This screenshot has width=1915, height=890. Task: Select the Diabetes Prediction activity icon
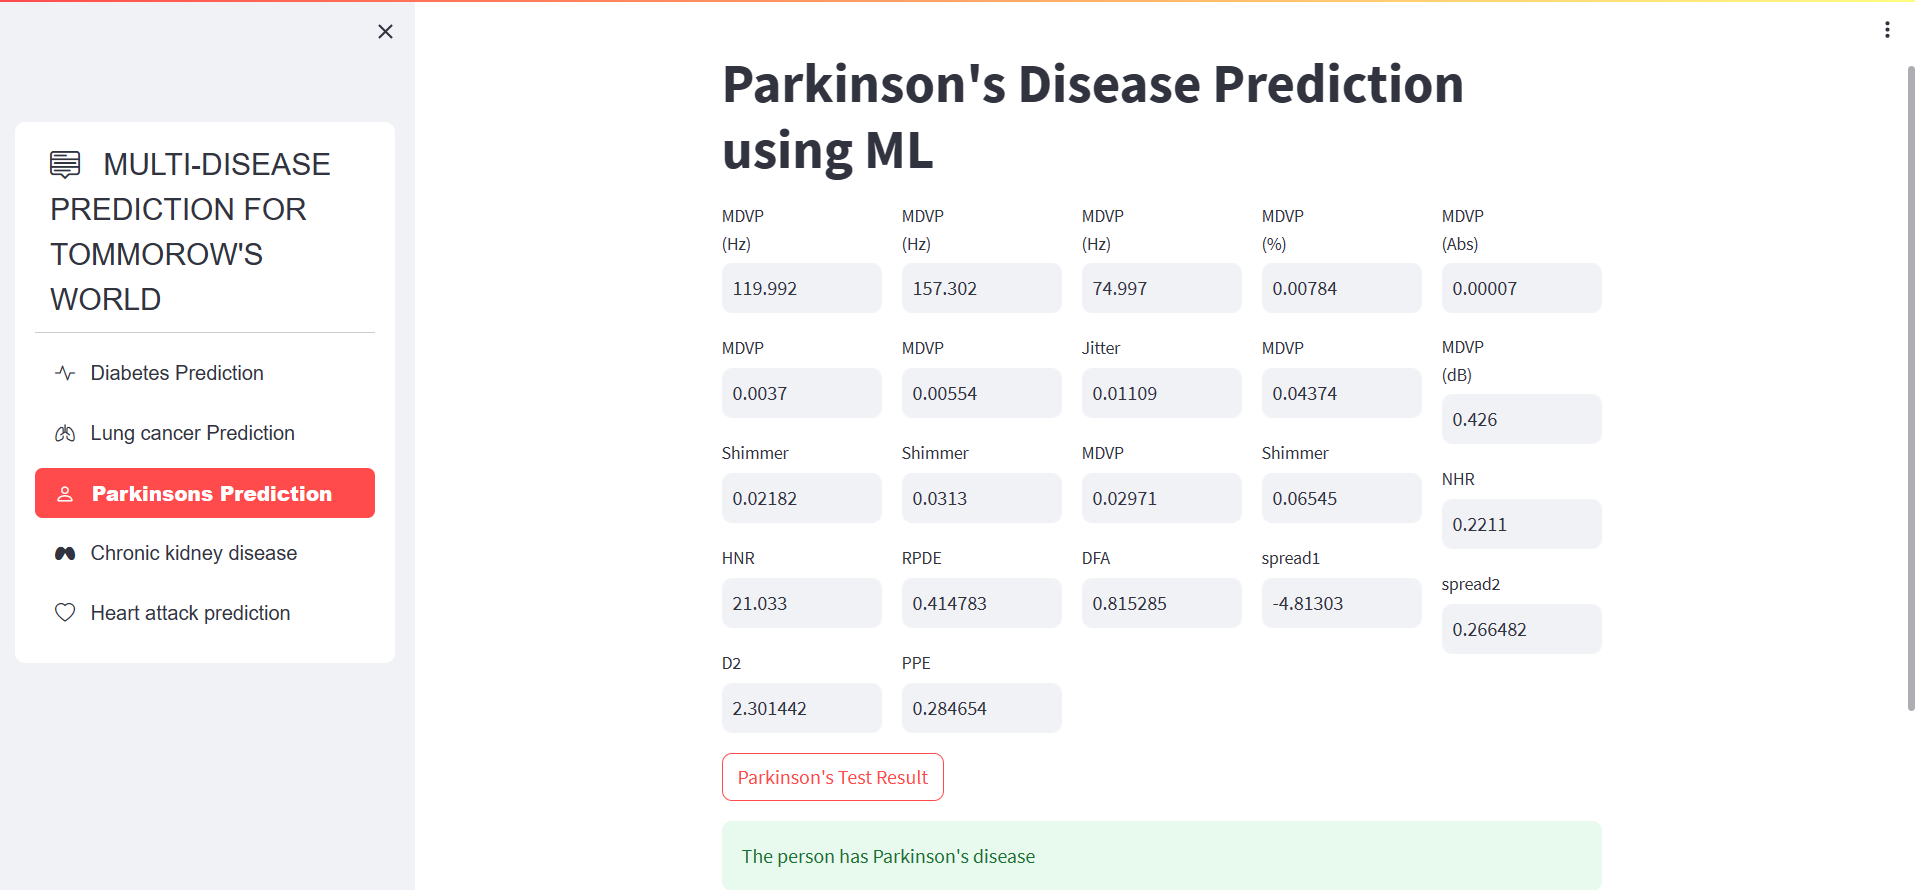[64, 372]
